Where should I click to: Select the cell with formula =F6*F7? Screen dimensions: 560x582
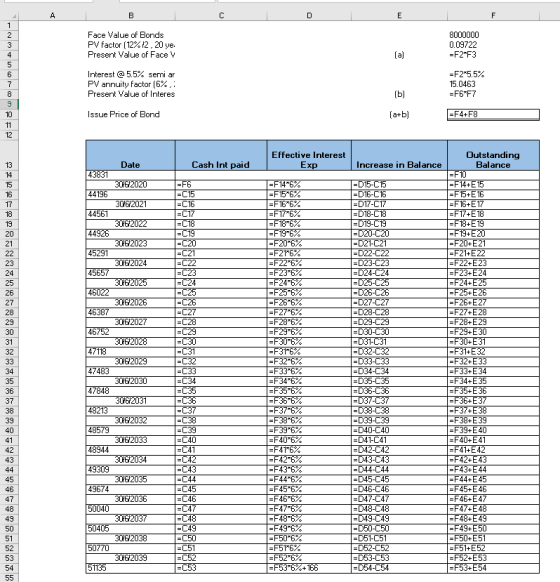(494, 94)
